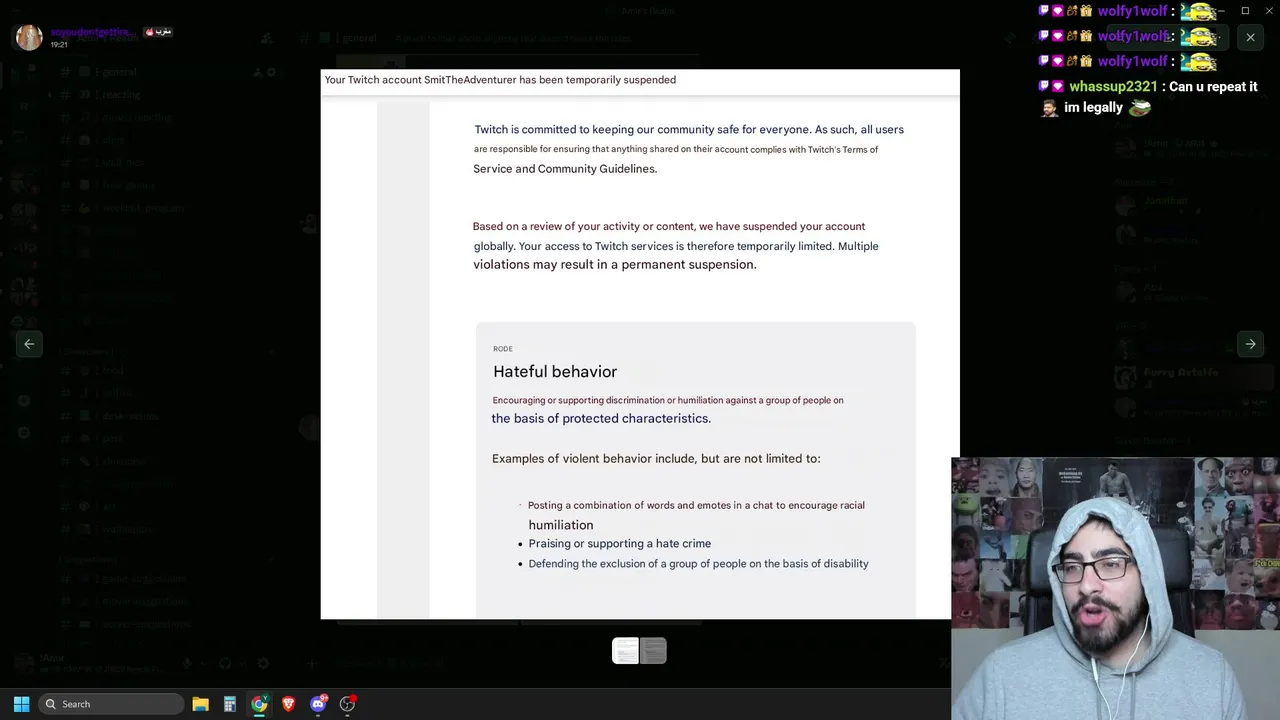Click the 'Hateful behavior' heading in the email
1280x720 pixels.
pos(555,371)
